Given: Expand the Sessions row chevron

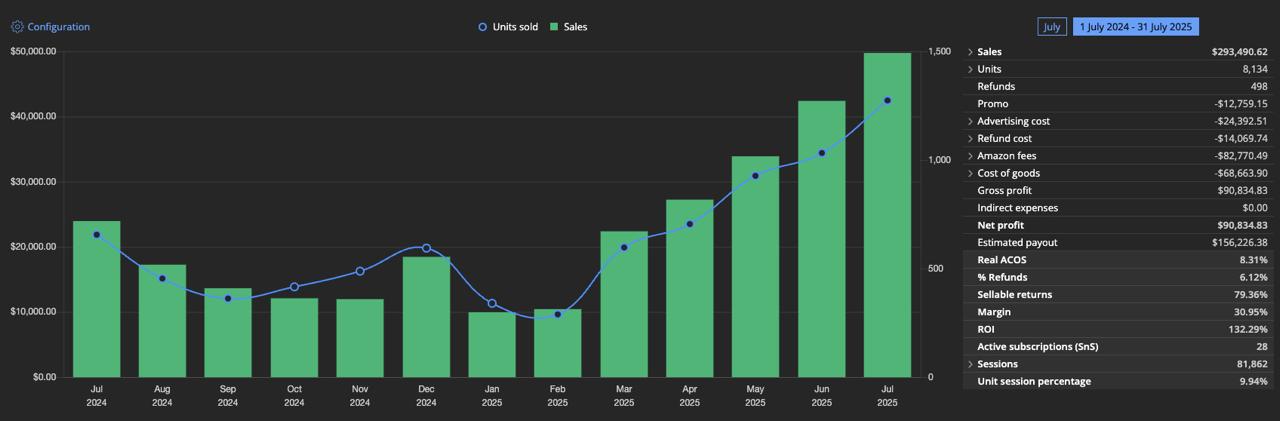Looking at the screenshot, I should tap(970, 364).
